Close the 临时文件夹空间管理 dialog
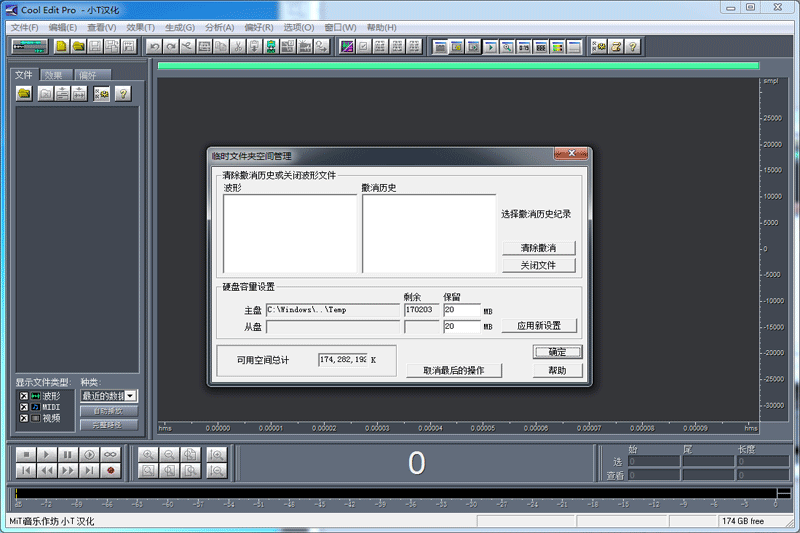 pyautogui.click(x=571, y=153)
